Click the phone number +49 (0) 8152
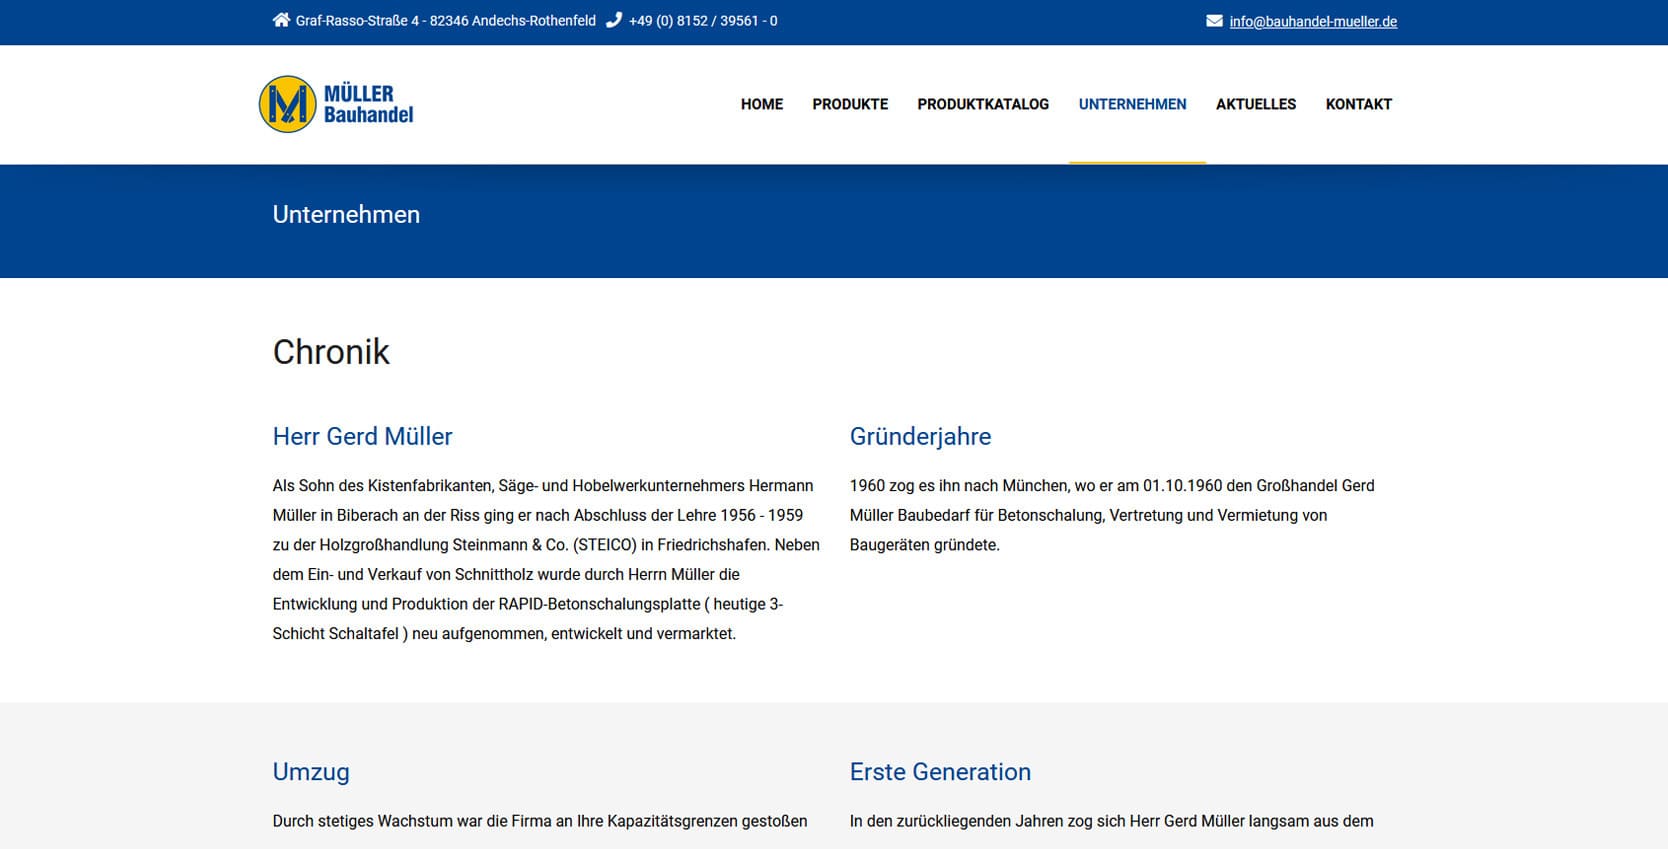The image size is (1668, 849). 702,20
